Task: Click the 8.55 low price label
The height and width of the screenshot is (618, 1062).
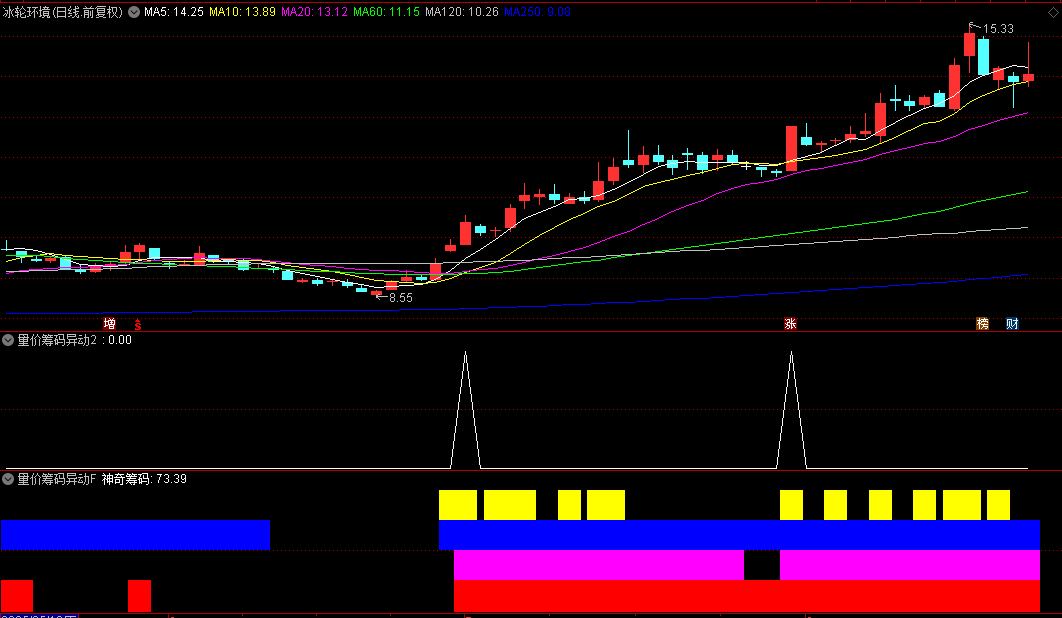Action: point(400,297)
